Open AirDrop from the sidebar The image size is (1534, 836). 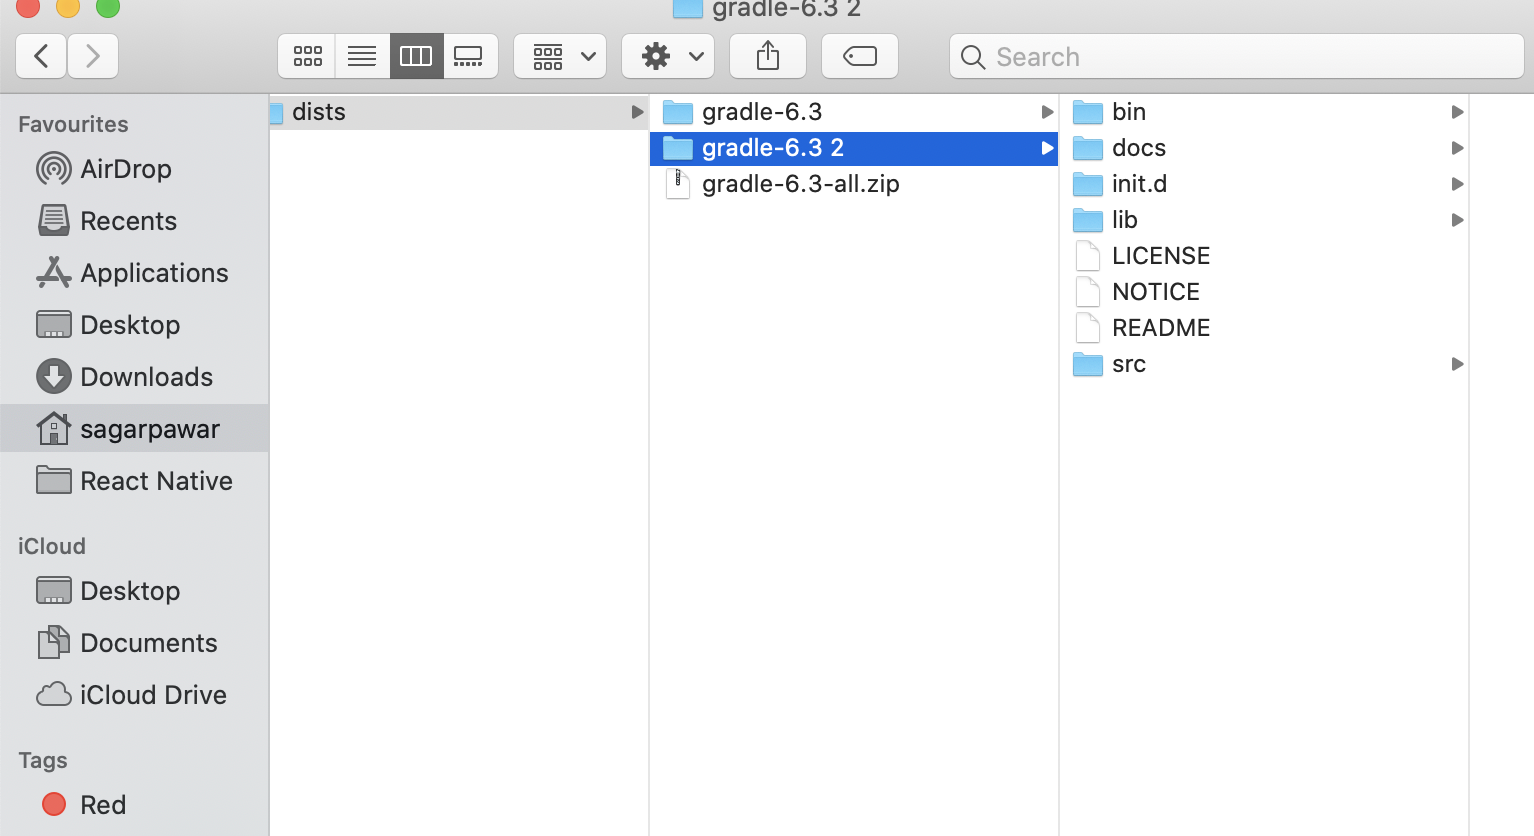pos(125,169)
